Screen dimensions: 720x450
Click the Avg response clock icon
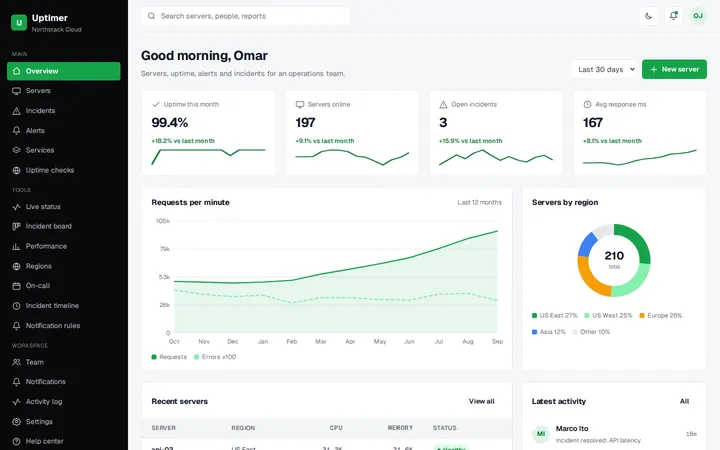pos(587,105)
